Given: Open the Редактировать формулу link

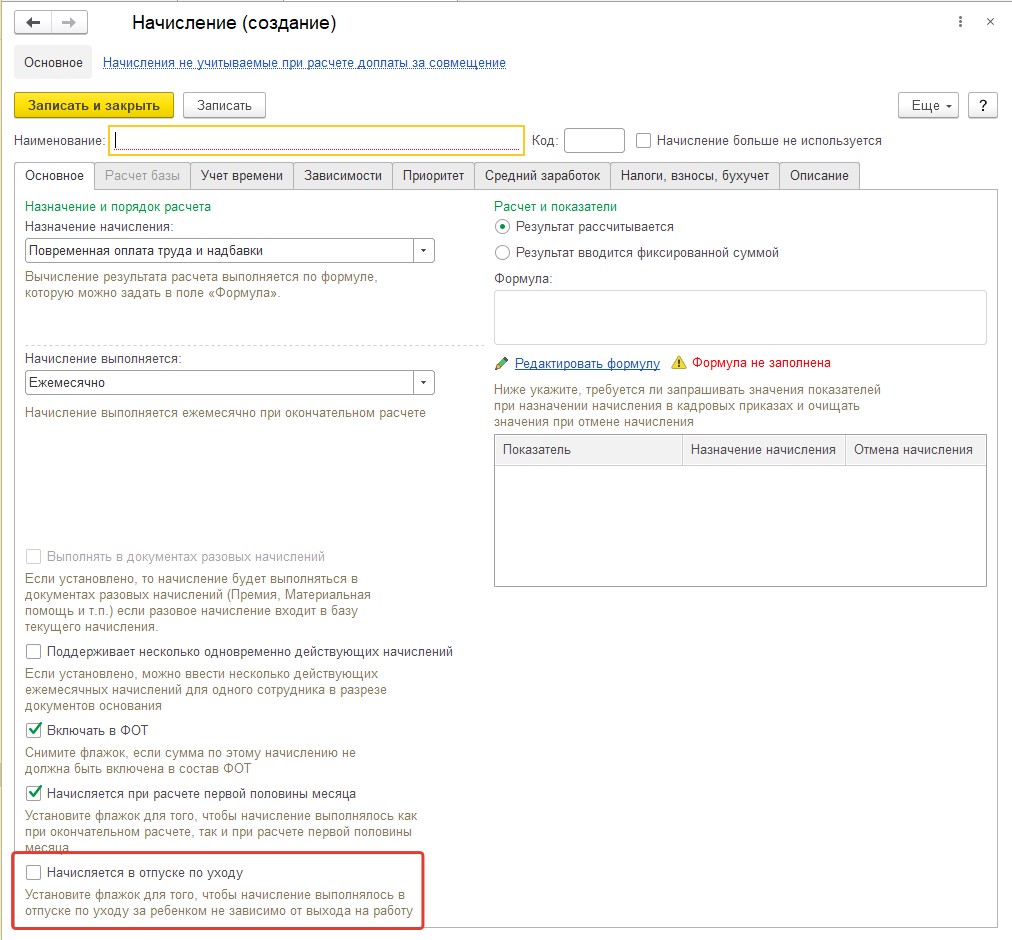Looking at the screenshot, I should pos(587,363).
